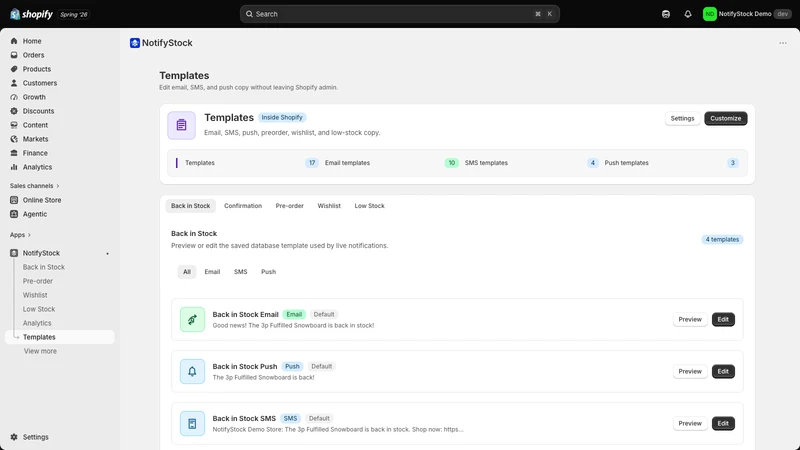
Task: Click the Spring '26 edition badge
Action: click(x=73, y=14)
